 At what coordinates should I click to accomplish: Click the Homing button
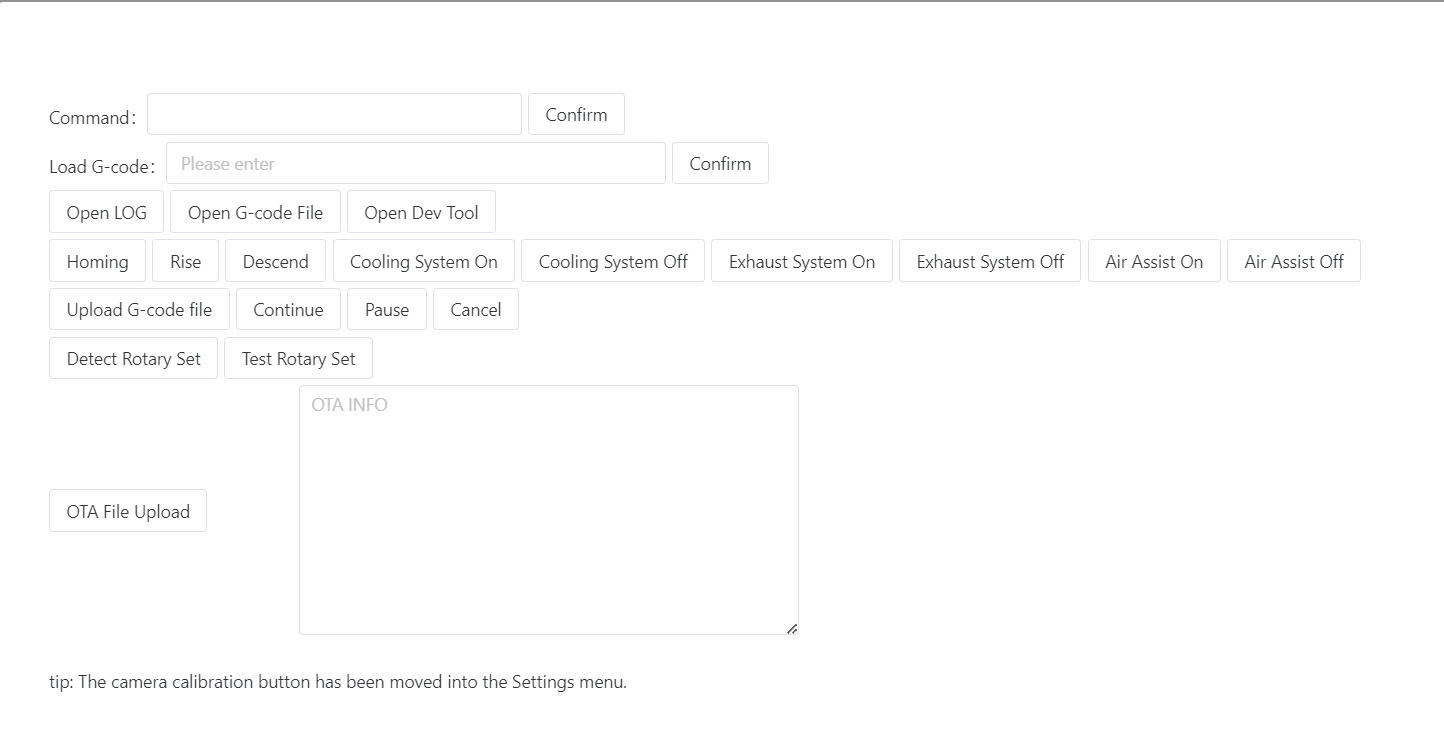coord(97,261)
